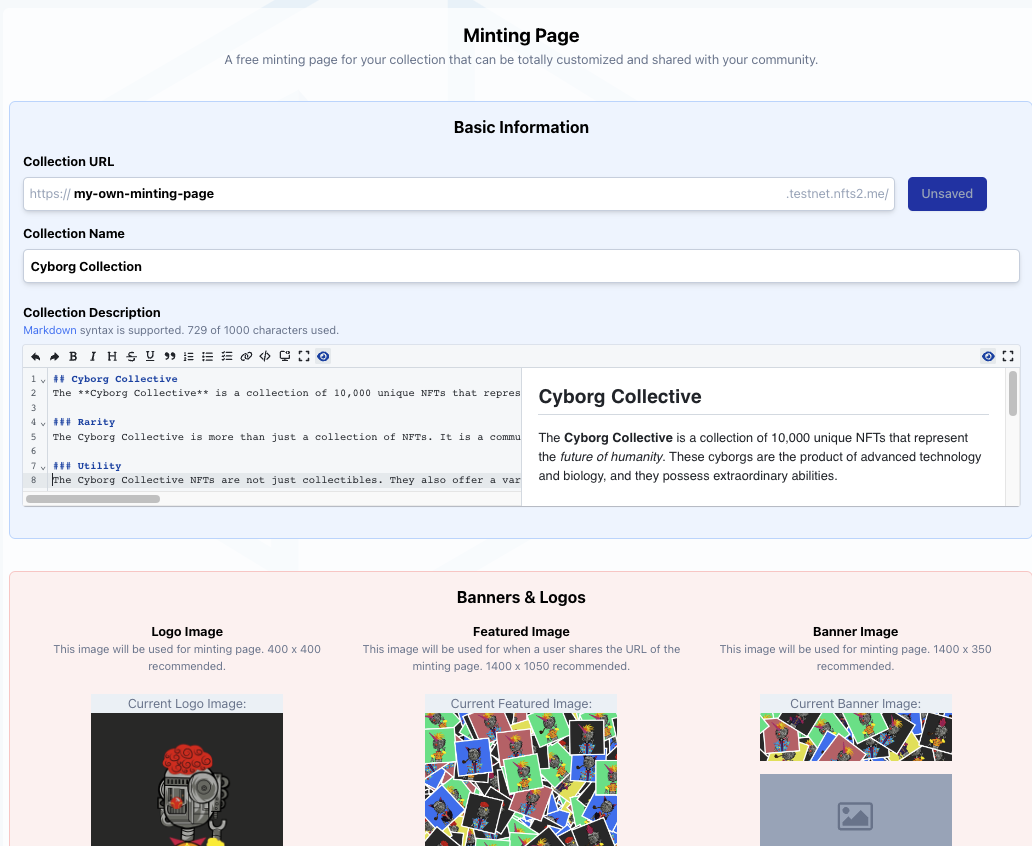Screen dimensions: 1032x846
Task: Insert a heading with the H icon
Action: (x=112, y=356)
